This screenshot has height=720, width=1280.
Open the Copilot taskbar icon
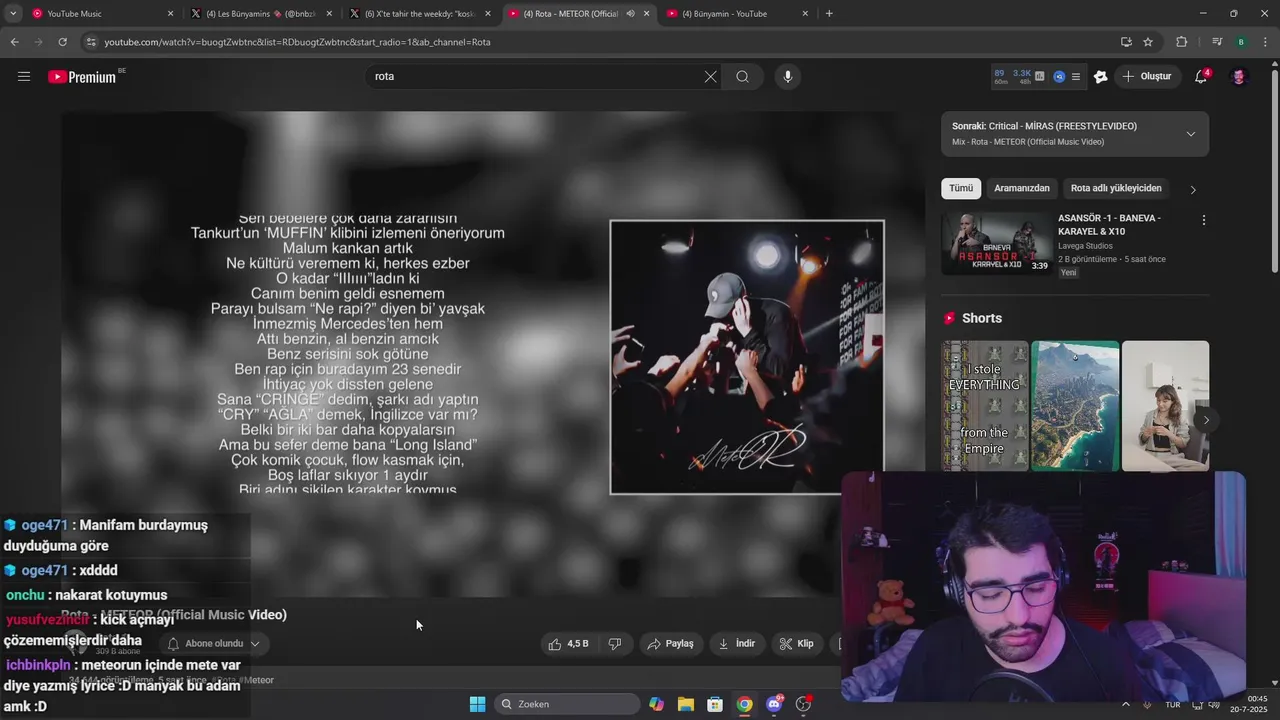[656, 704]
